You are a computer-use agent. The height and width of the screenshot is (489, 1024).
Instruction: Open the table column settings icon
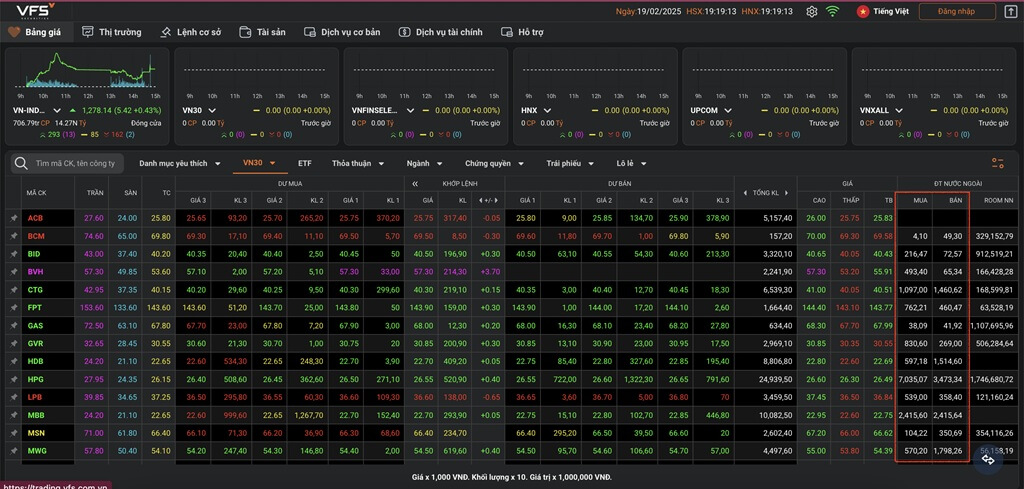click(x=998, y=163)
